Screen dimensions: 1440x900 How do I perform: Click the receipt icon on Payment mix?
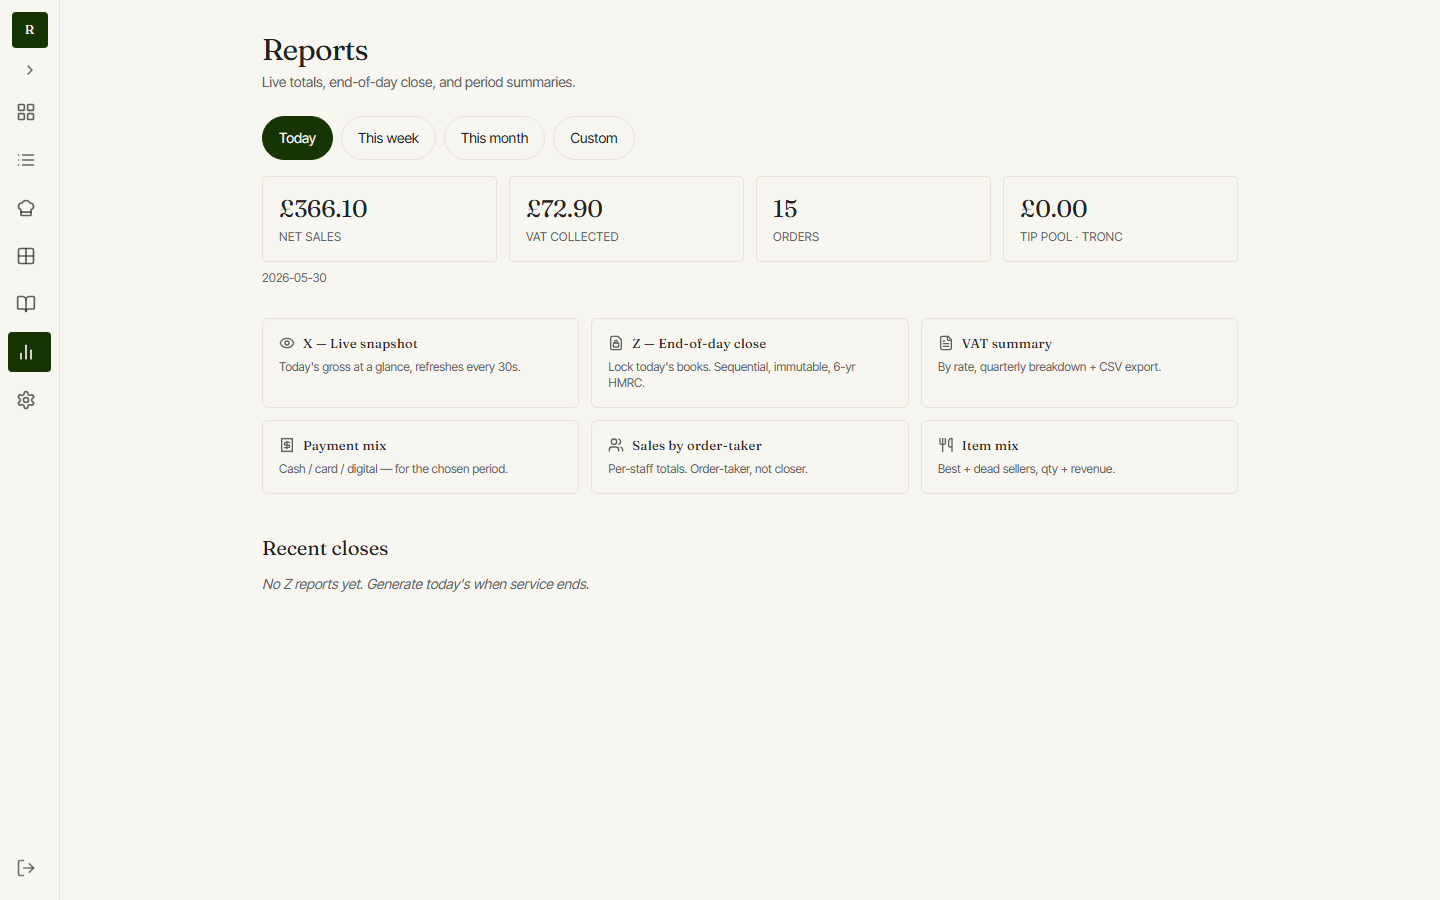click(287, 445)
